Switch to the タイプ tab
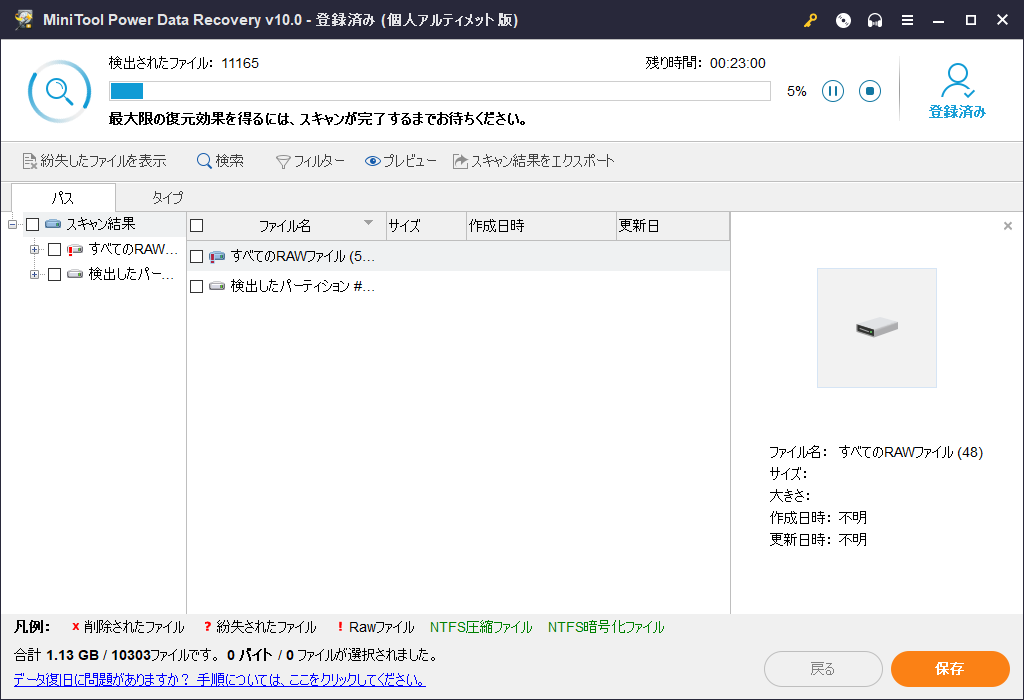The height and width of the screenshot is (700, 1024). [x=167, y=198]
